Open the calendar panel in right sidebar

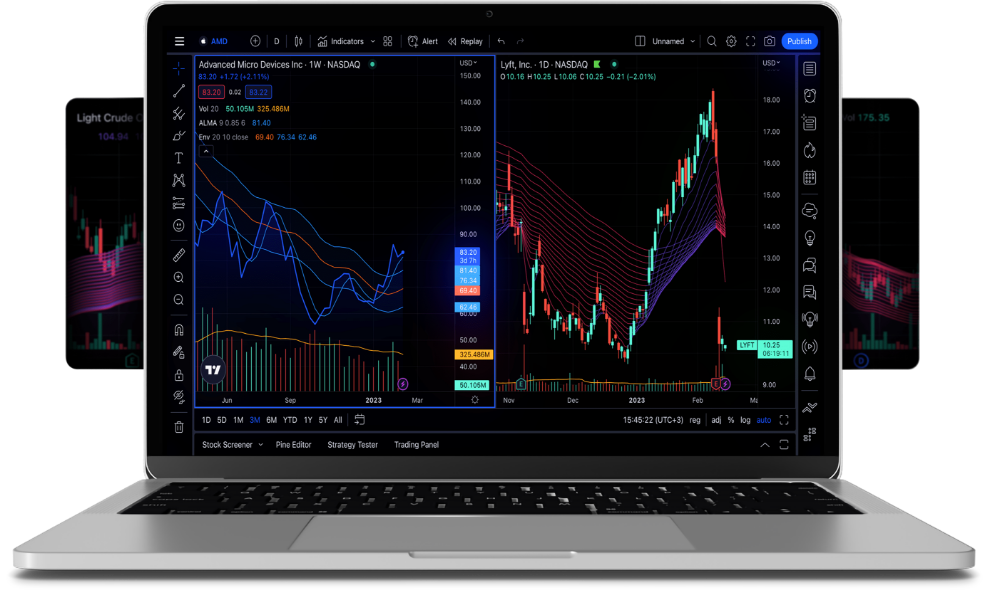pyautogui.click(x=809, y=178)
